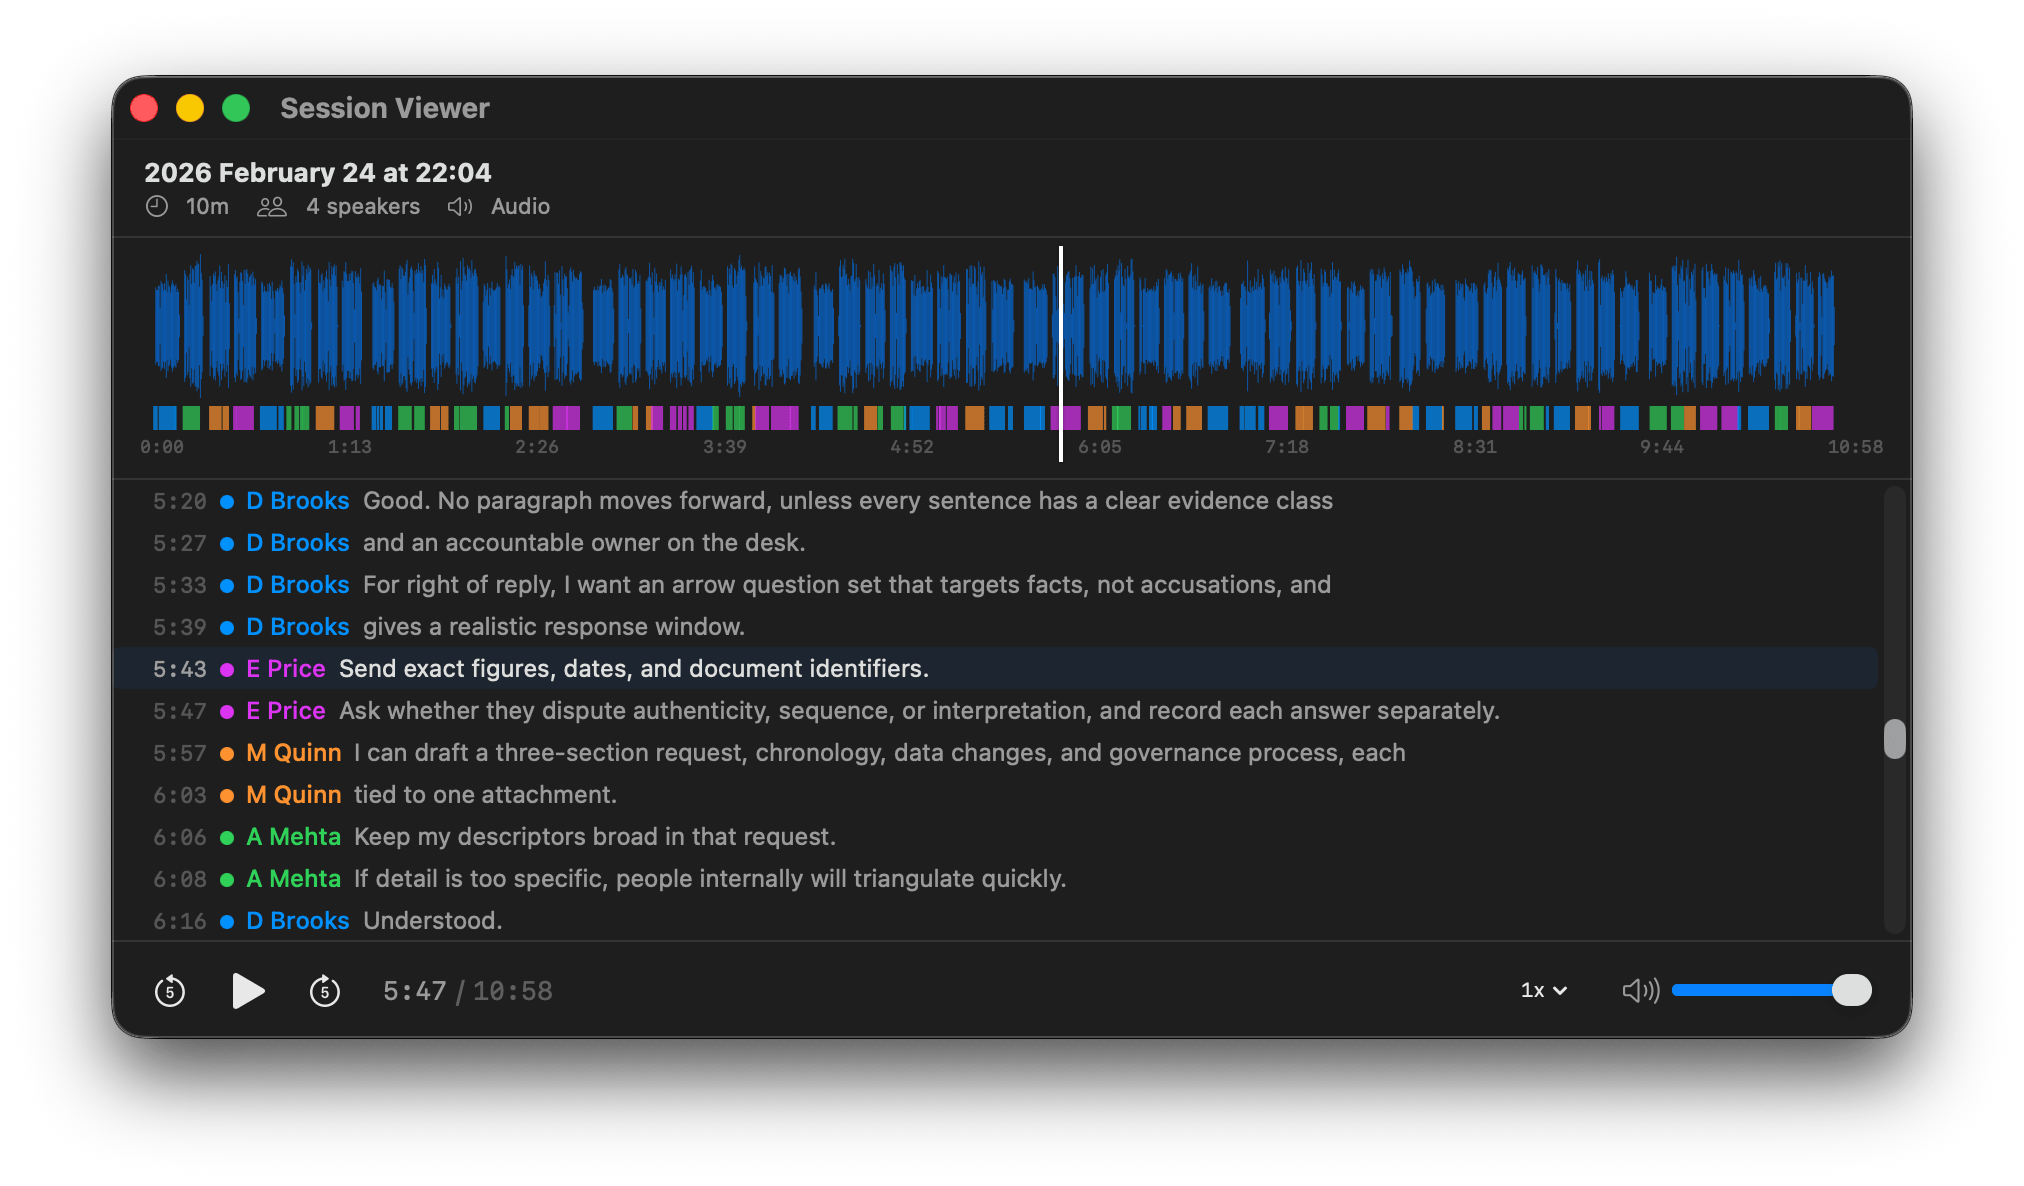Skip forward 5 seconds
Viewport: 2024px width, 1186px height.
[x=324, y=991]
